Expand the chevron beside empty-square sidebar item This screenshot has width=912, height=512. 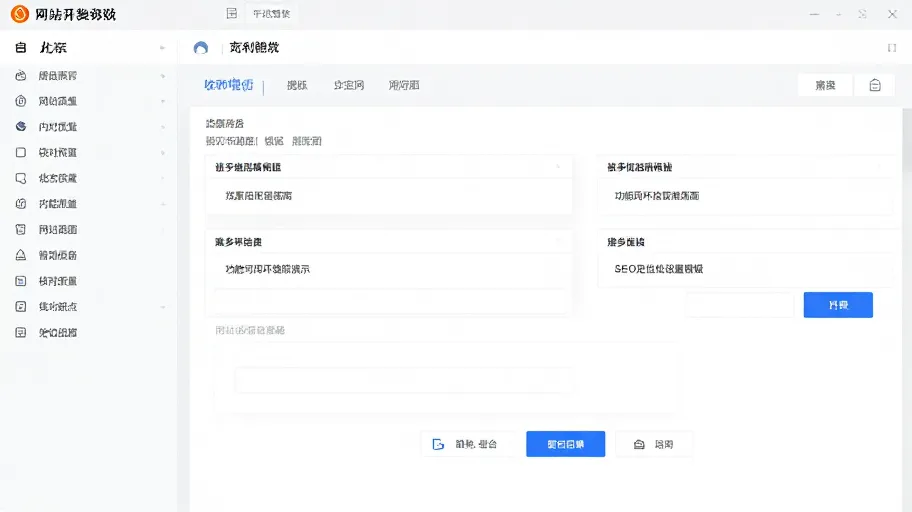tap(163, 152)
